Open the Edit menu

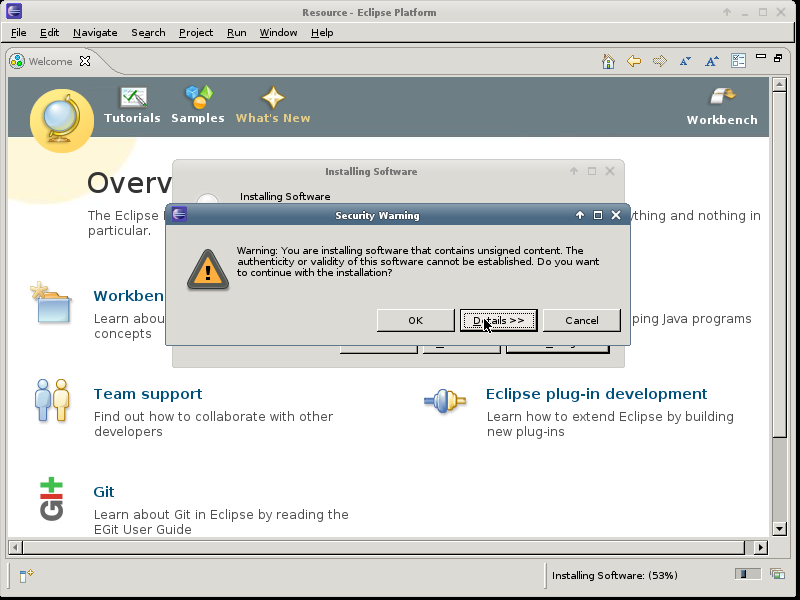pos(49,33)
